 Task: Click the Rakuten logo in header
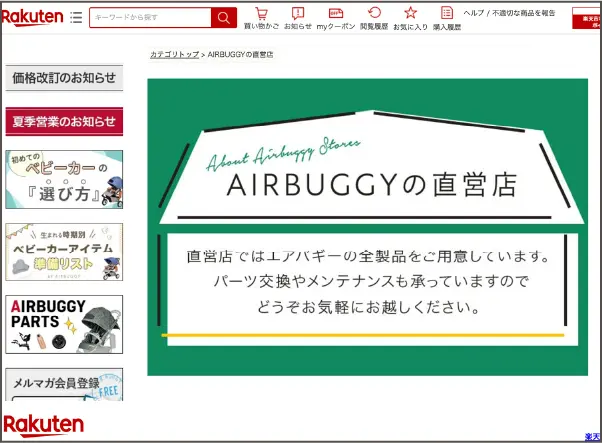pyautogui.click(x=32, y=17)
